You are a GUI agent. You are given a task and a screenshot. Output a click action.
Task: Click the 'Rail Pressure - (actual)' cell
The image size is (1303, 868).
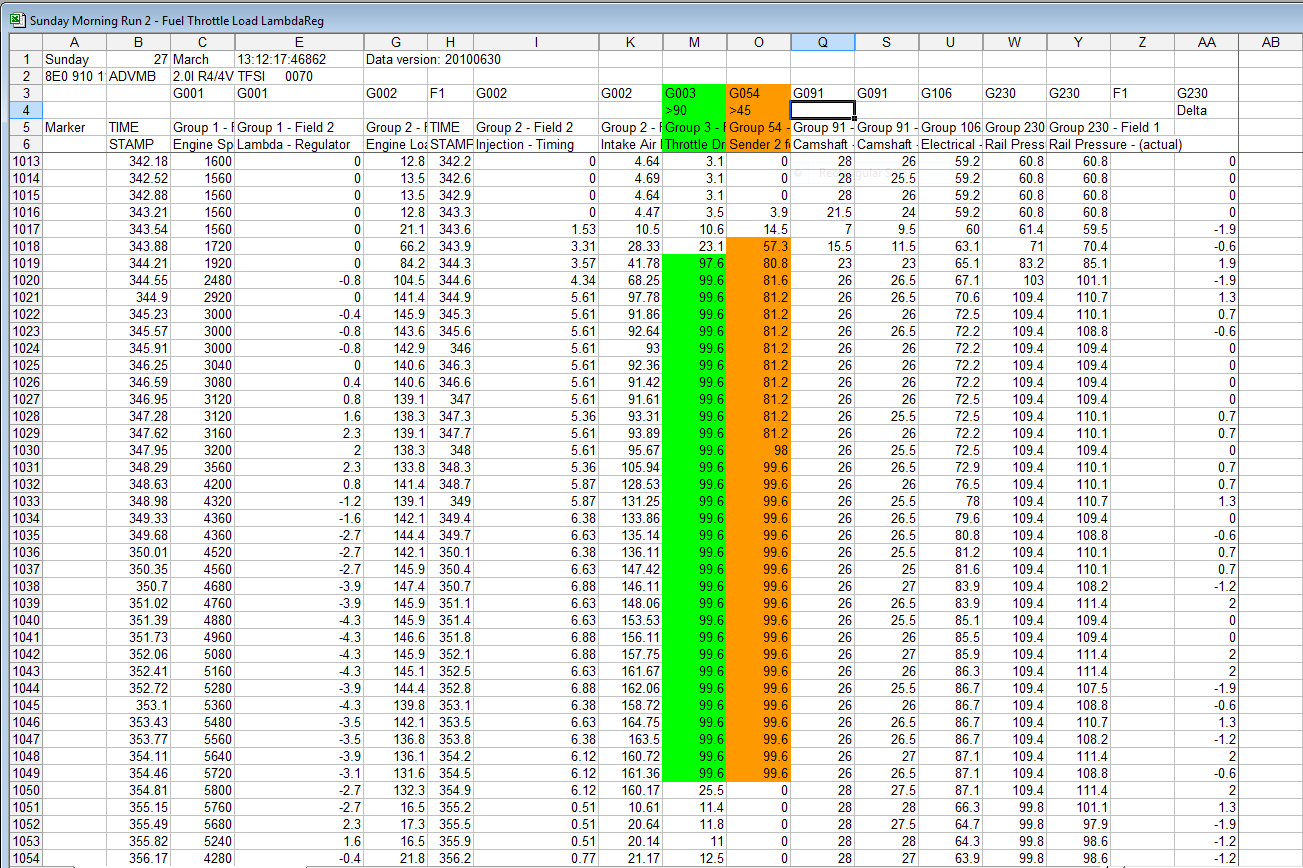click(x=1116, y=144)
